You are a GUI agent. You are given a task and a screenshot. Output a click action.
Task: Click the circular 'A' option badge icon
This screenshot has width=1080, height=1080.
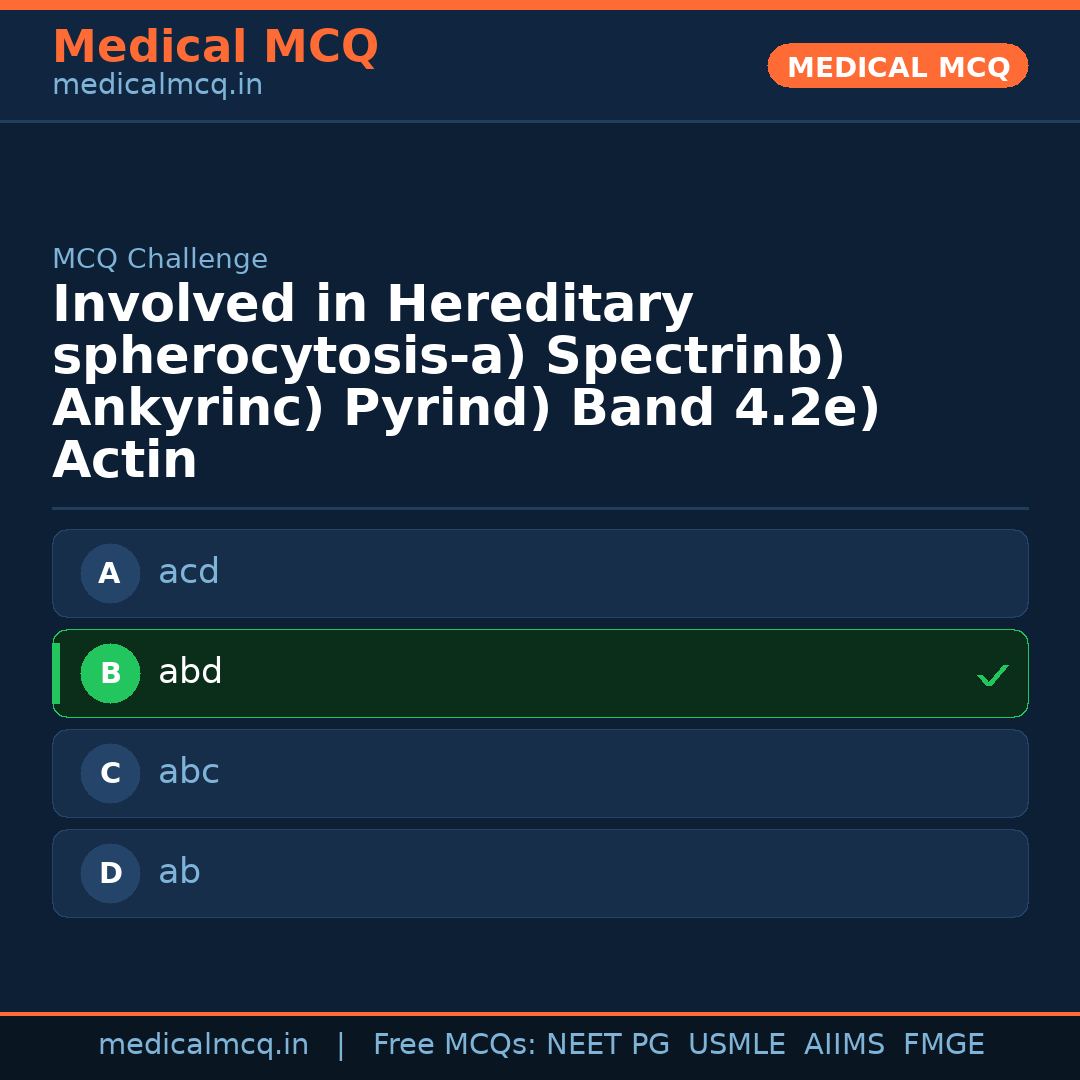click(110, 573)
